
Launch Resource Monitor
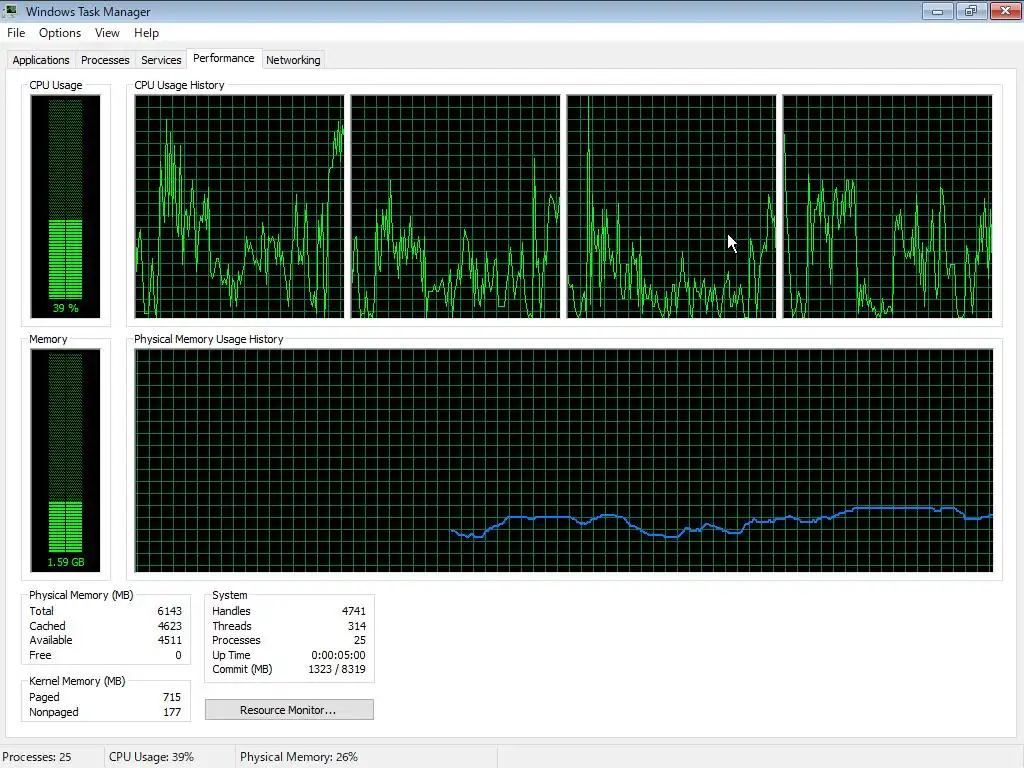tap(289, 710)
